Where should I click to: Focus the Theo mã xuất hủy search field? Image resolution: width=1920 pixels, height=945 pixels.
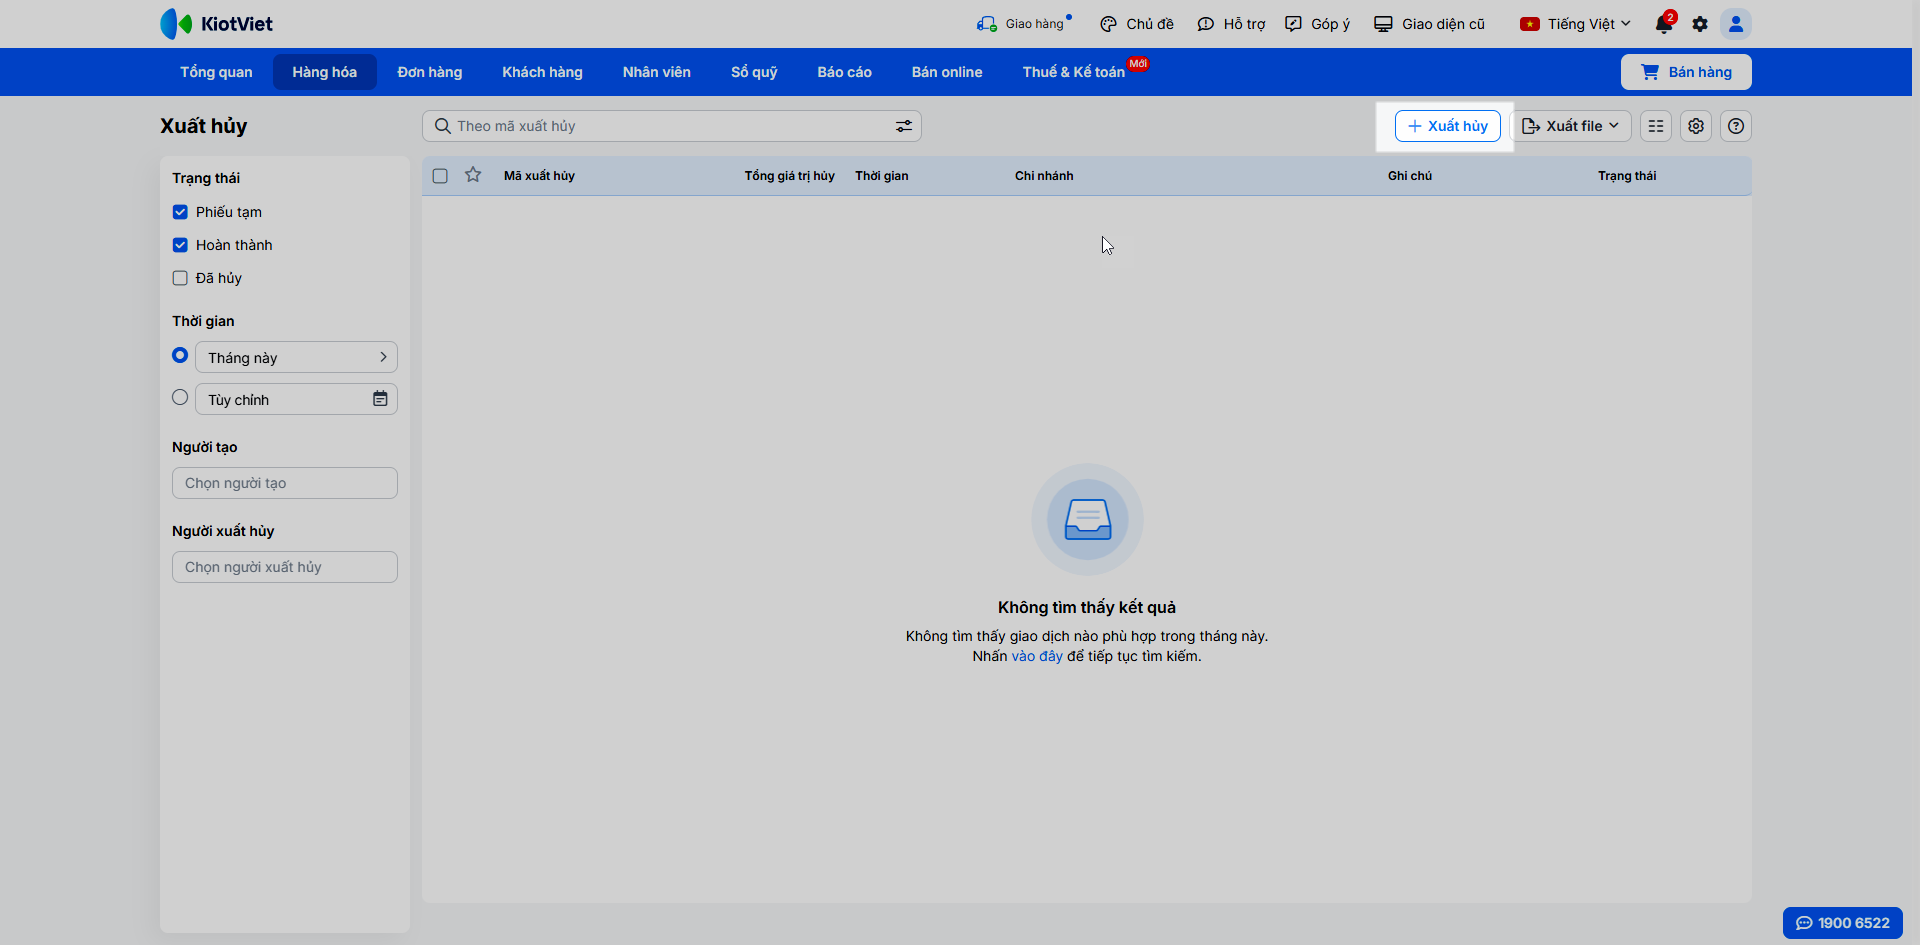pyautogui.click(x=672, y=126)
